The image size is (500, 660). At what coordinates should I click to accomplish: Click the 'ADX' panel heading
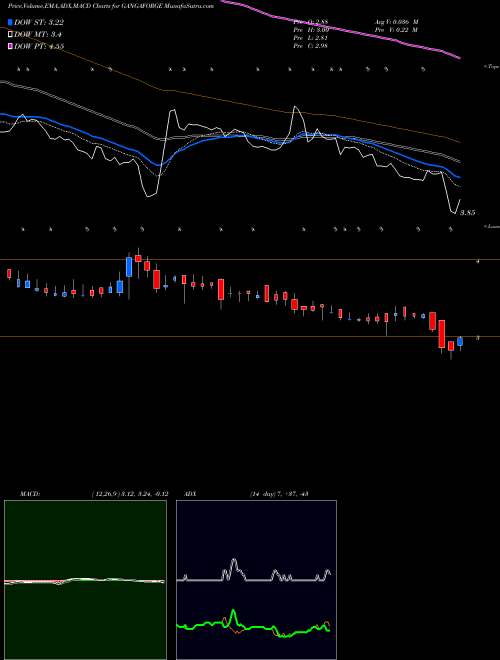tap(190, 494)
